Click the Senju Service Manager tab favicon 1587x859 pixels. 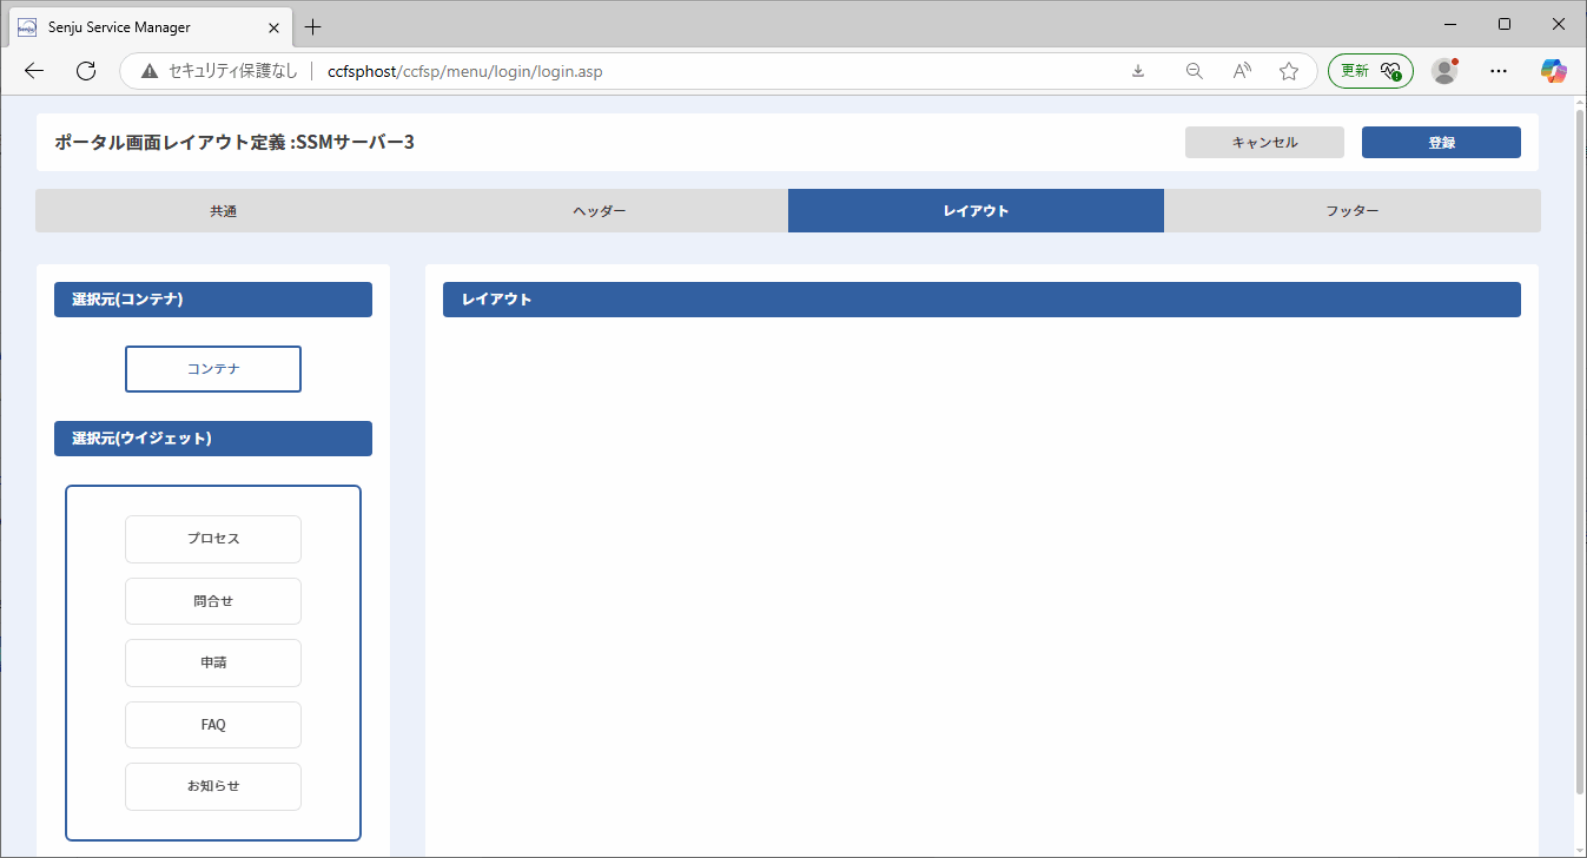click(27, 27)
